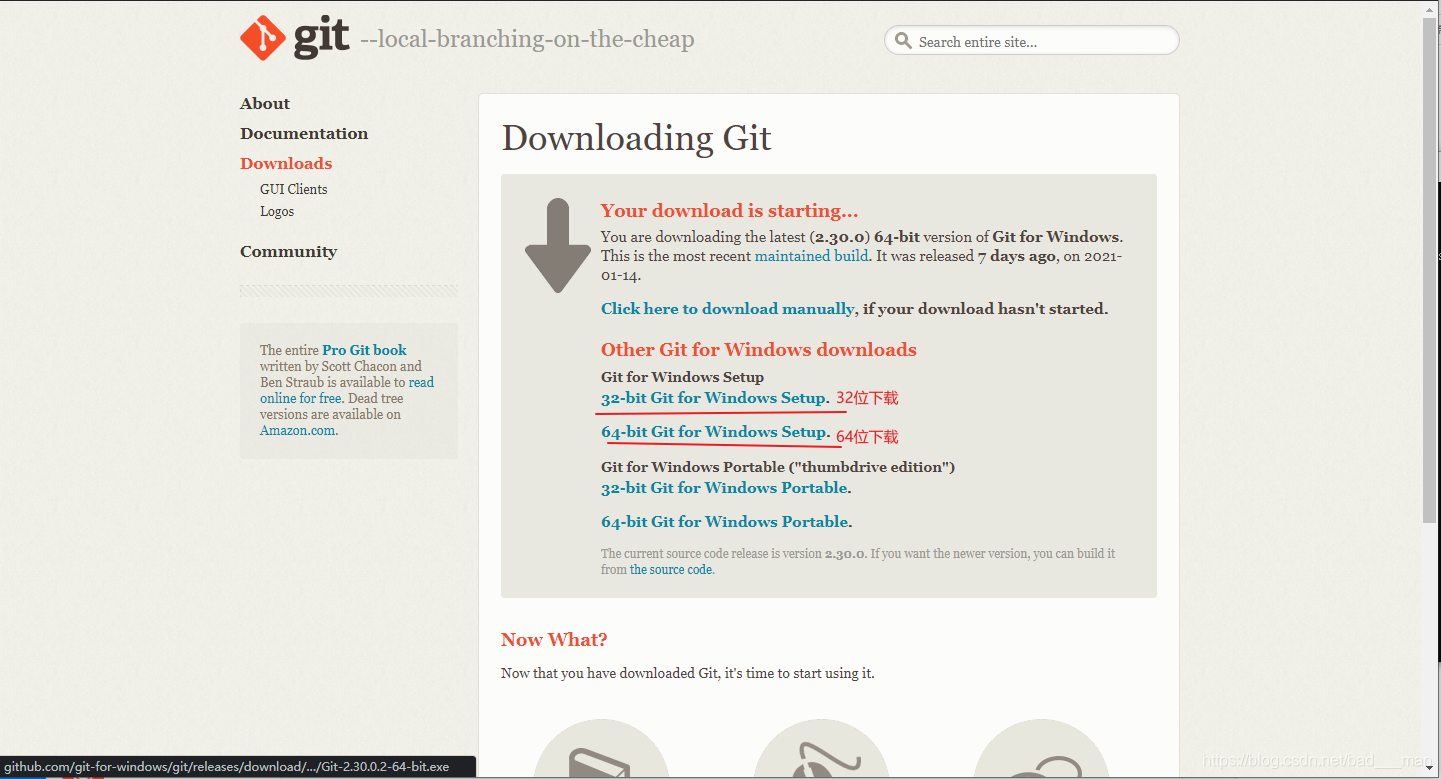1441x779 pixels.
Task: Click the scrollbar up arrow
Action: 1430,8
